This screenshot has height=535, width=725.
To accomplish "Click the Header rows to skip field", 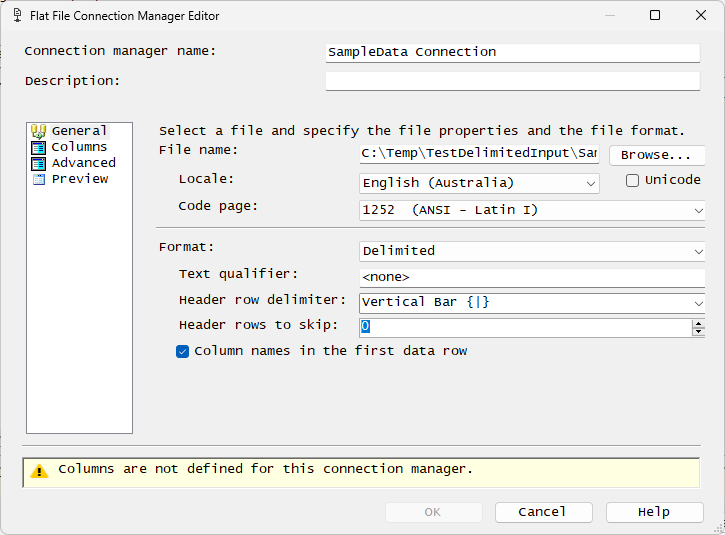I will point(526,327).
